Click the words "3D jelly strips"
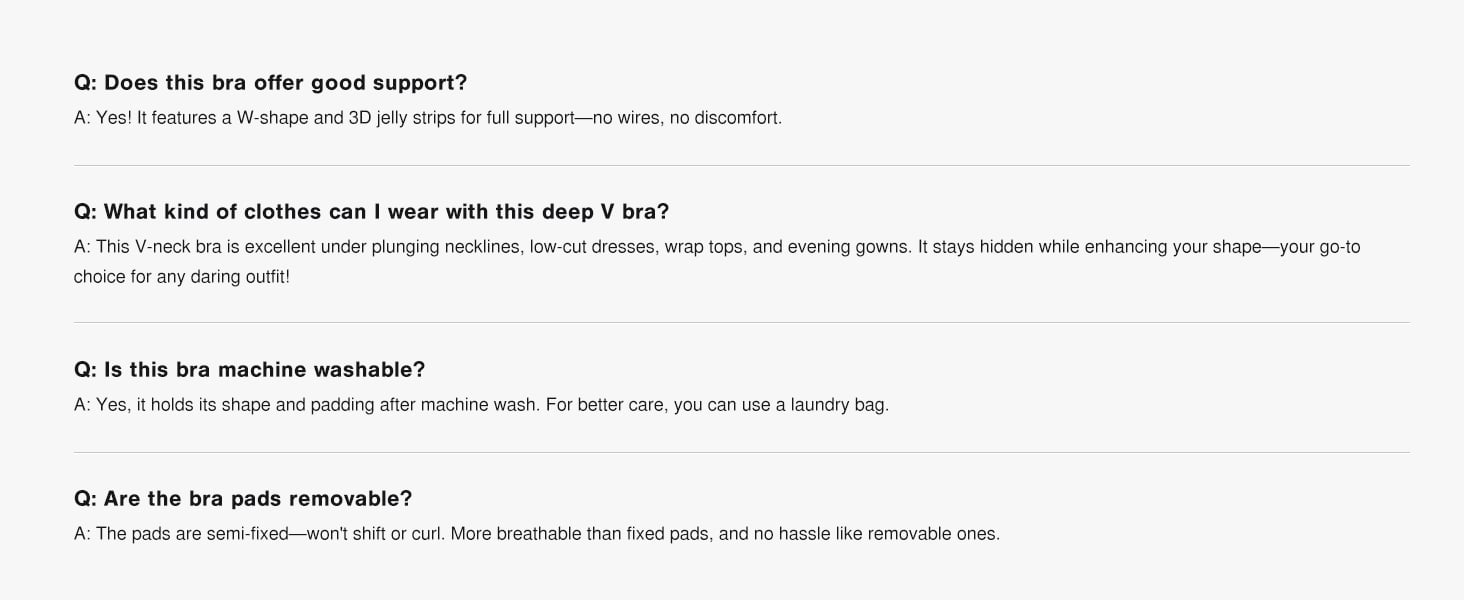The height and width of the screenshot is (600, 1464). (401, 118)
